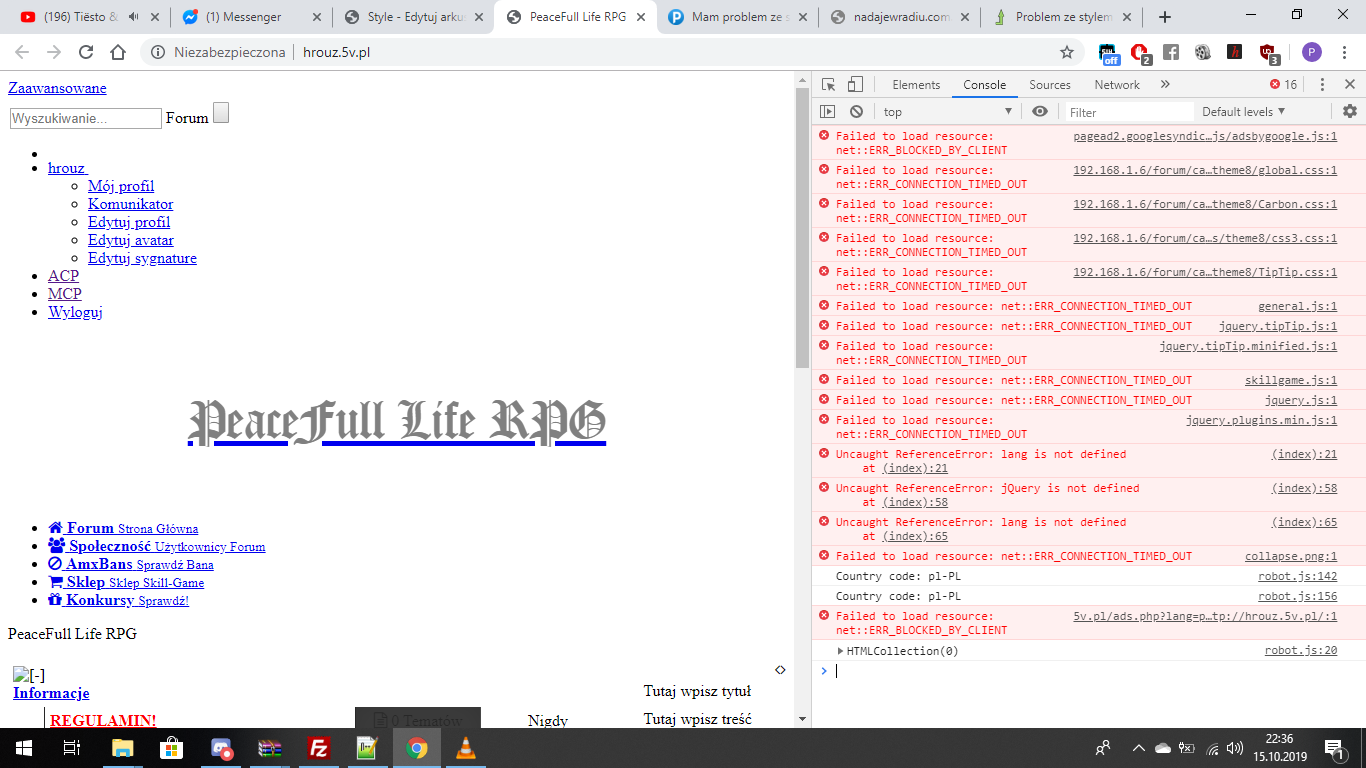The image size is (1366, 768).
Task: Clear the console with the ban icon
Action: click(856, 112)
